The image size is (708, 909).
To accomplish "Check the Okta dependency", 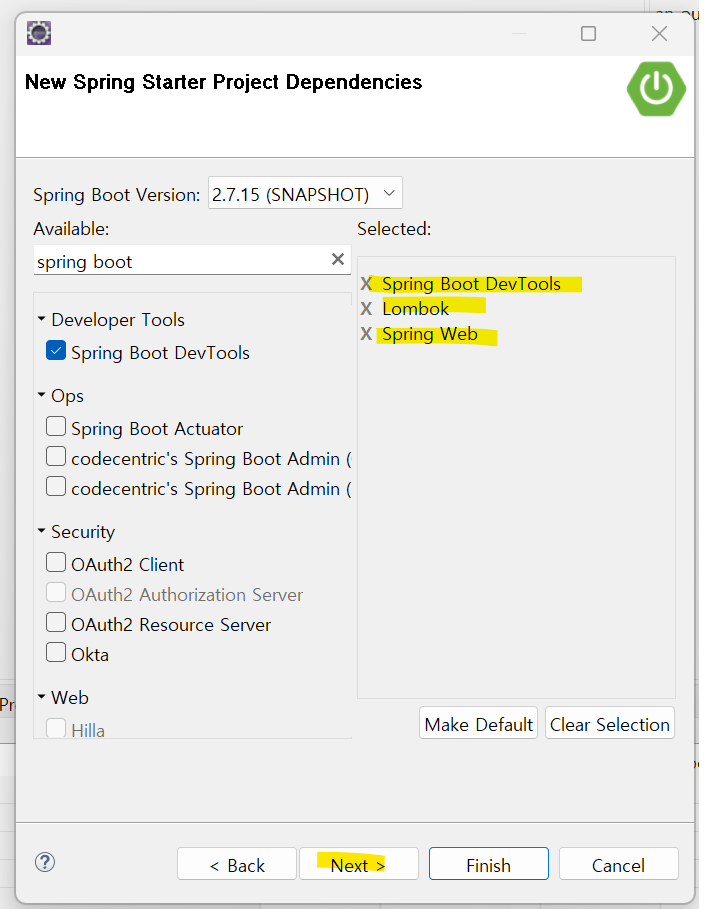I will pos(56,652).
